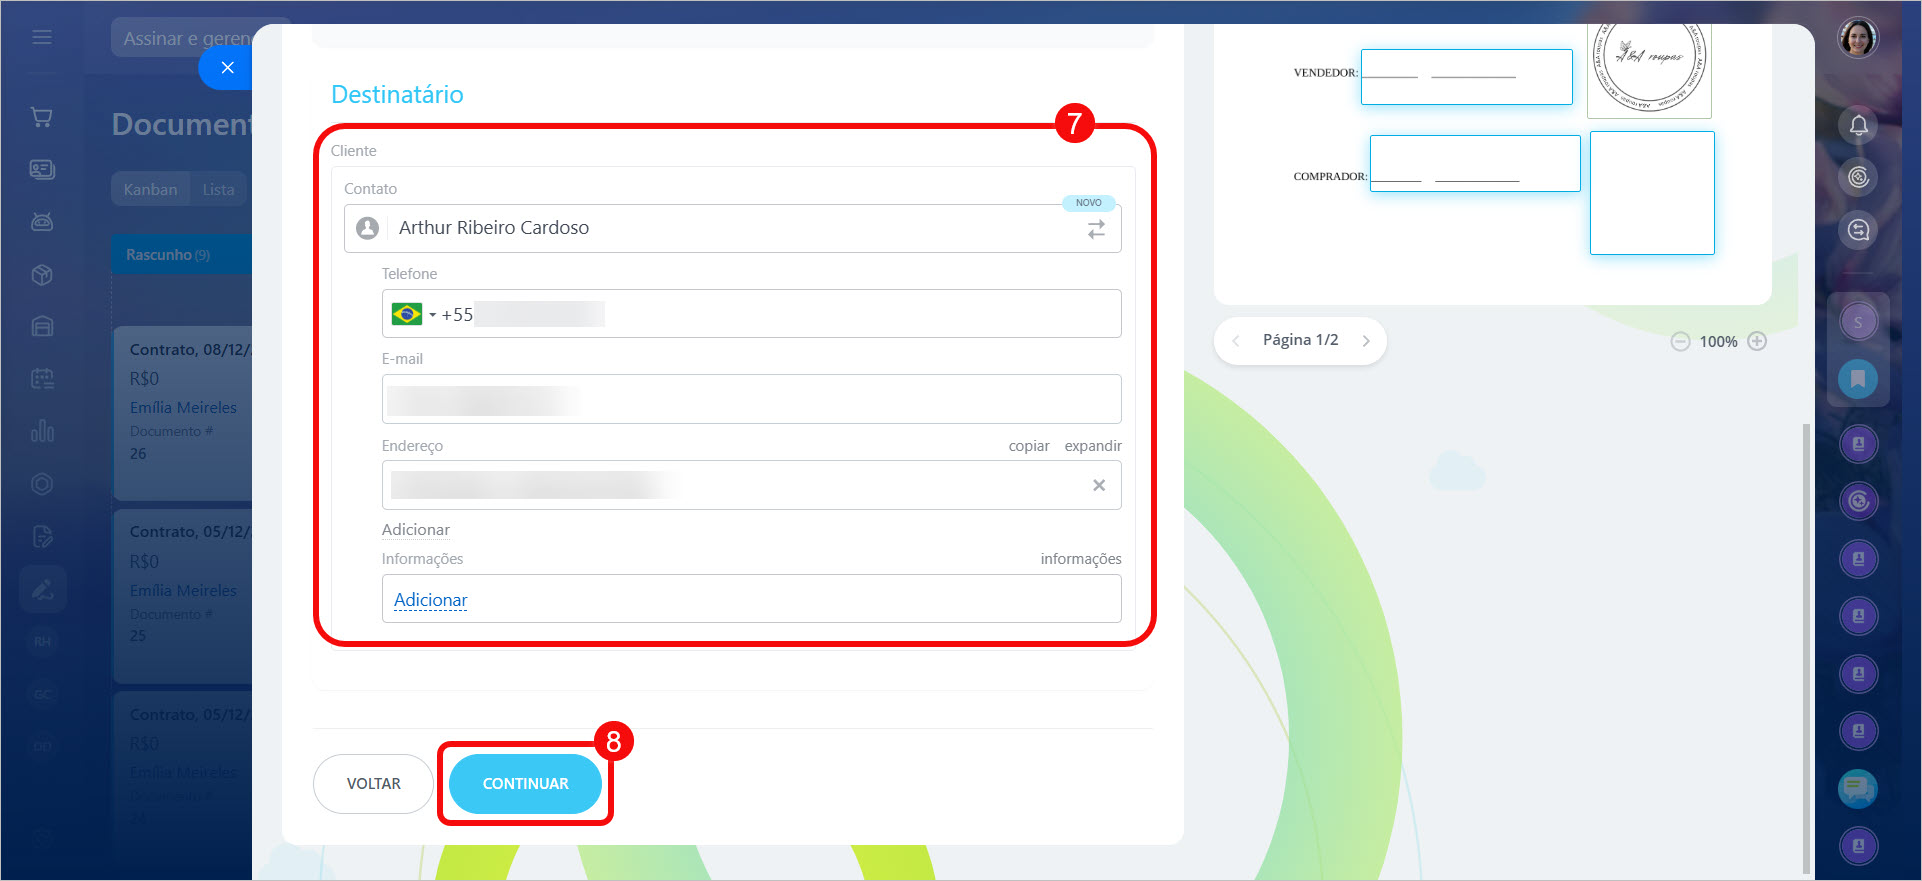Click the Página 1/2 indicator
The image size is (1922, 881).
[x=1300, y=340]
